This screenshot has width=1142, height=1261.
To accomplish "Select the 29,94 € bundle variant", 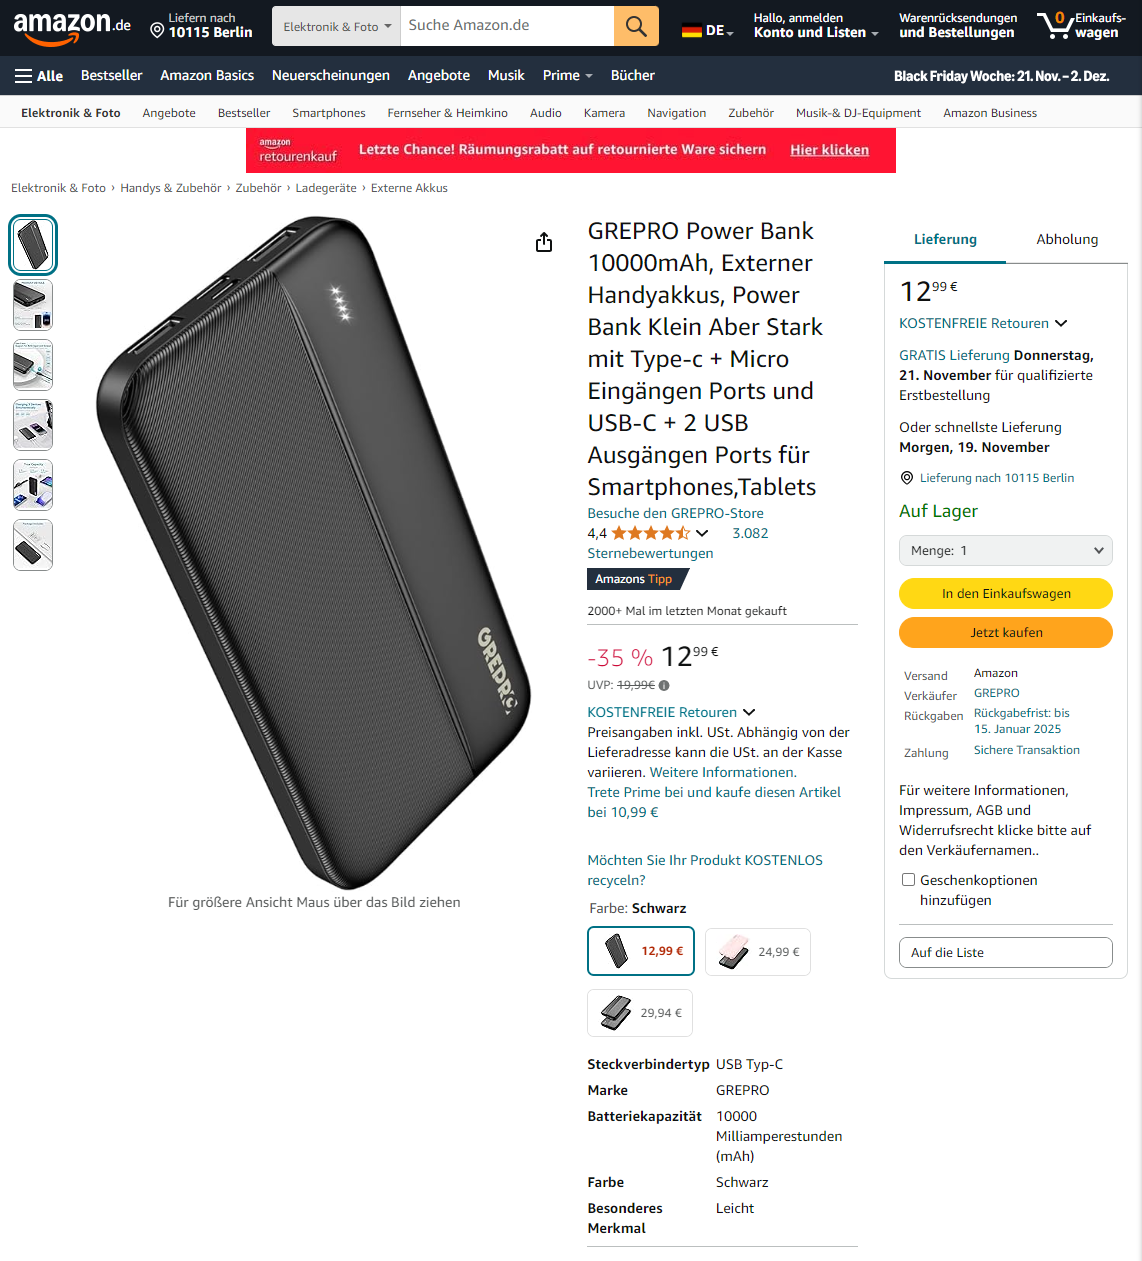I will tap(640, 1013).
